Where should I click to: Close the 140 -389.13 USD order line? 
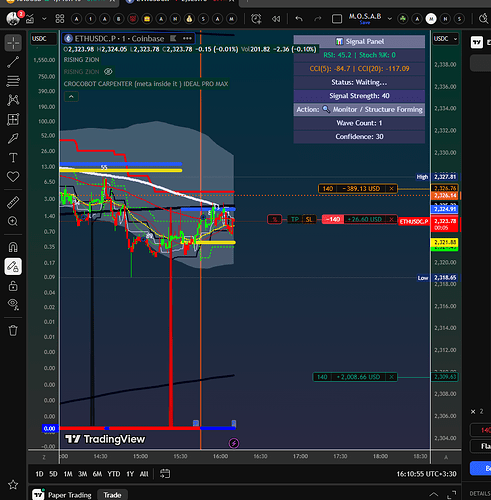pos(391,189)
